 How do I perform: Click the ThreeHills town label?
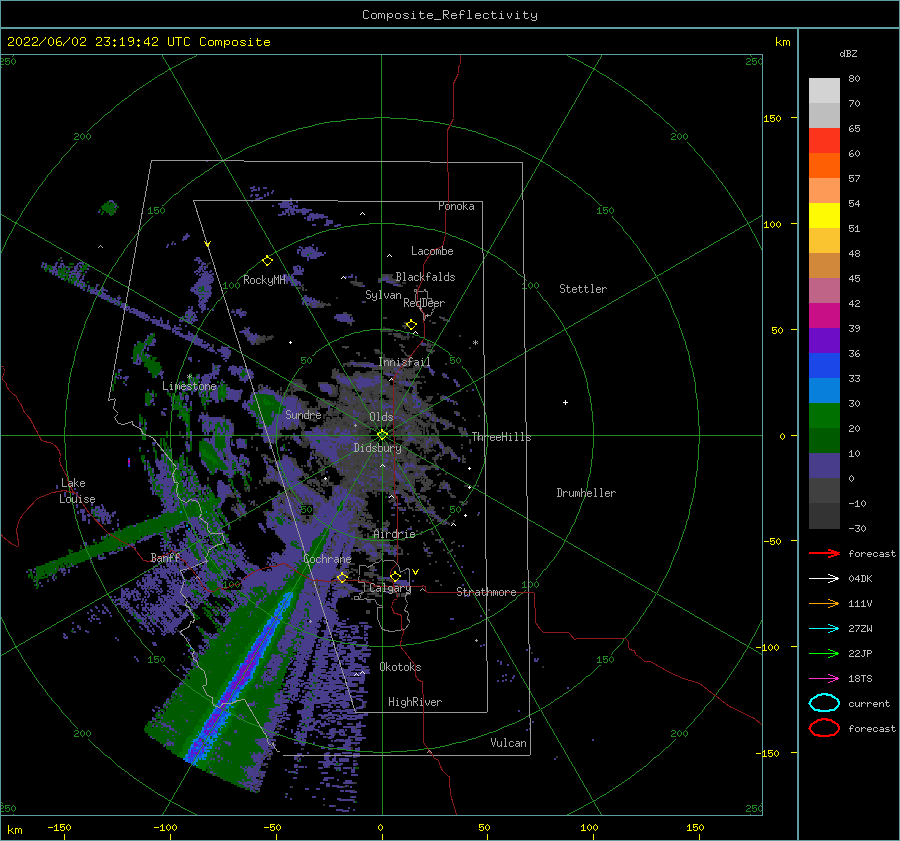point(502,437)
